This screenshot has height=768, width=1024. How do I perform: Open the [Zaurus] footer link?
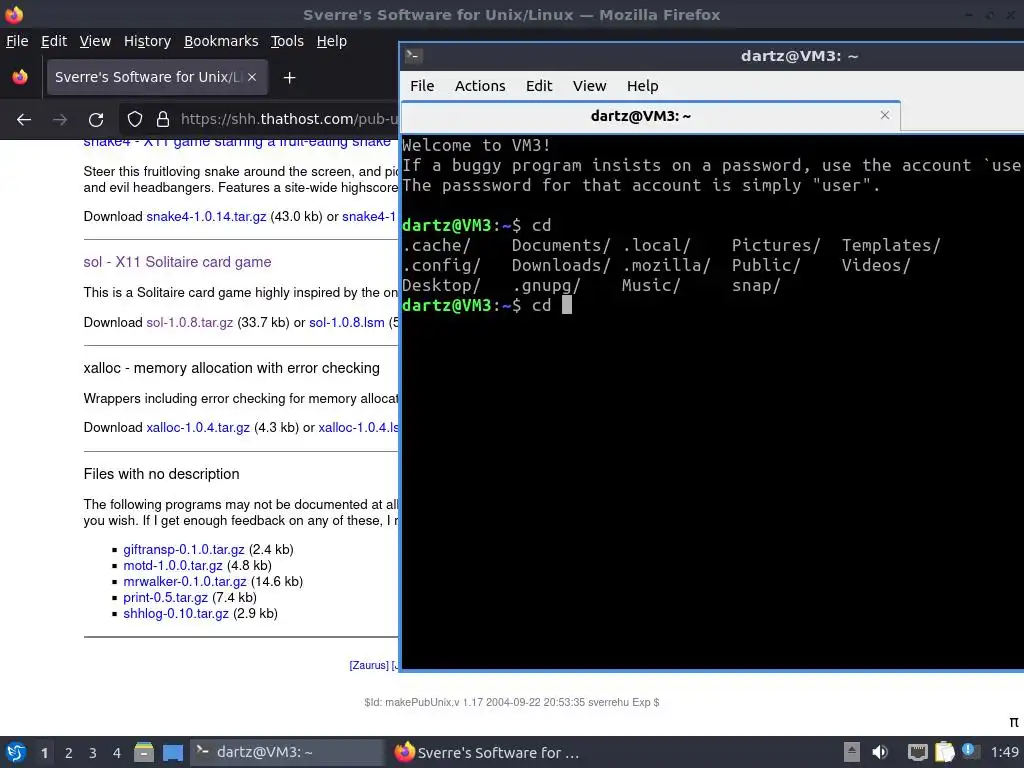tap(369, 665)
